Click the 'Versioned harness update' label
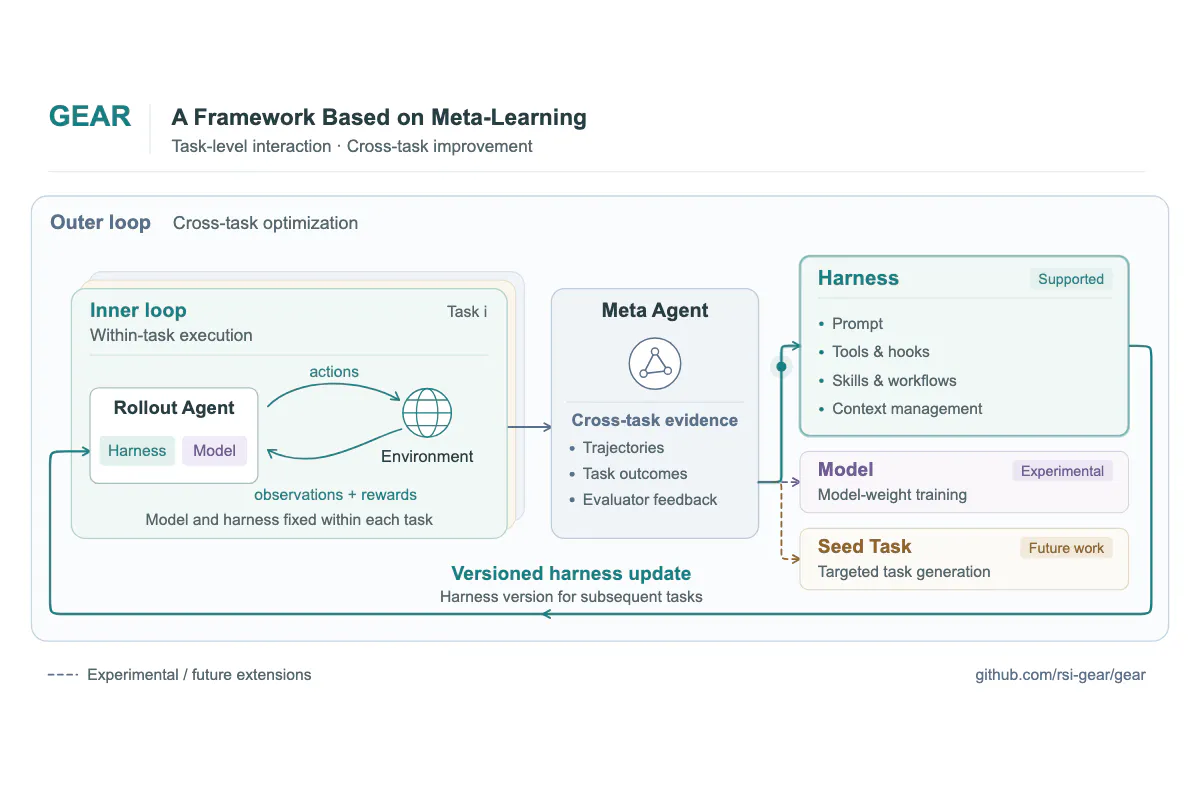1200x800 pixels. (571, 574)
